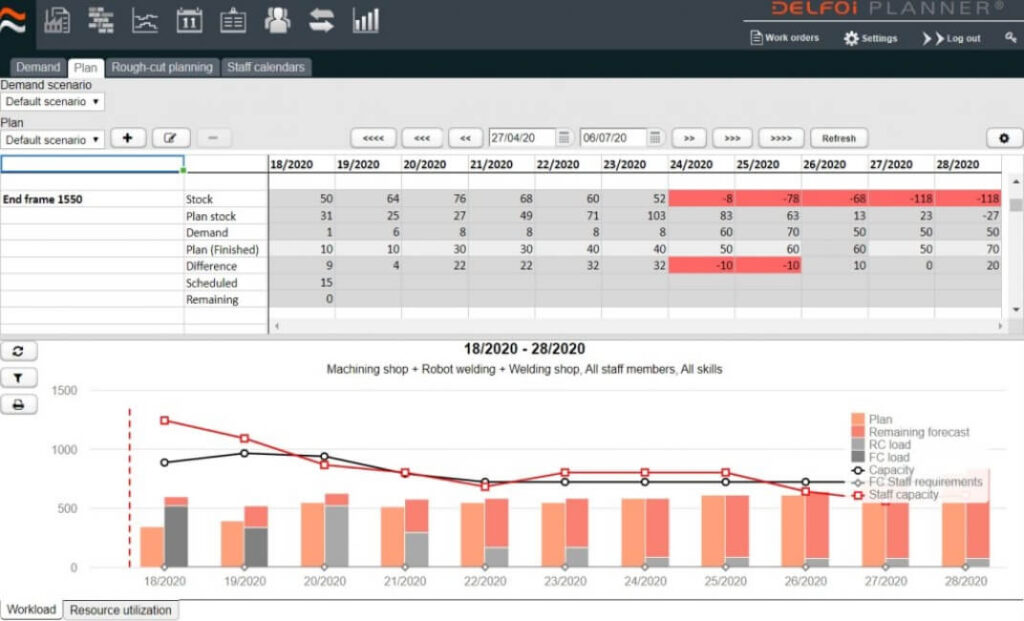Image resolution: width=1024 pixels, height=621 pixels.
Task: Toggle the Capacity line in legend
Action: [890, 470]
